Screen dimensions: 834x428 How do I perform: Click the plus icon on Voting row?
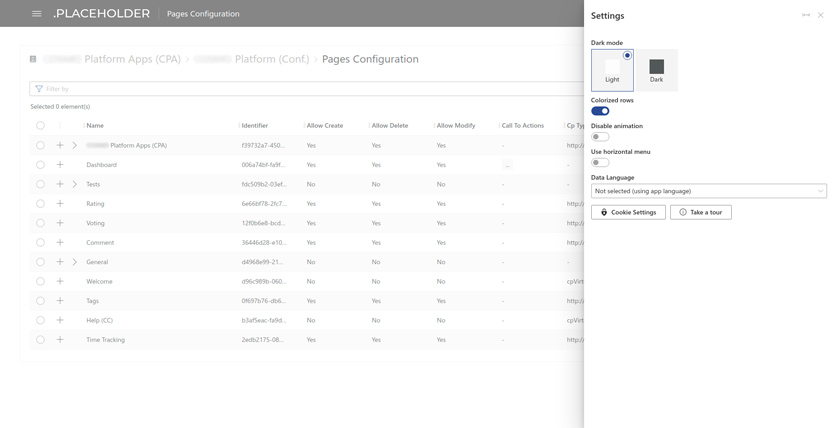click(60, 223)
